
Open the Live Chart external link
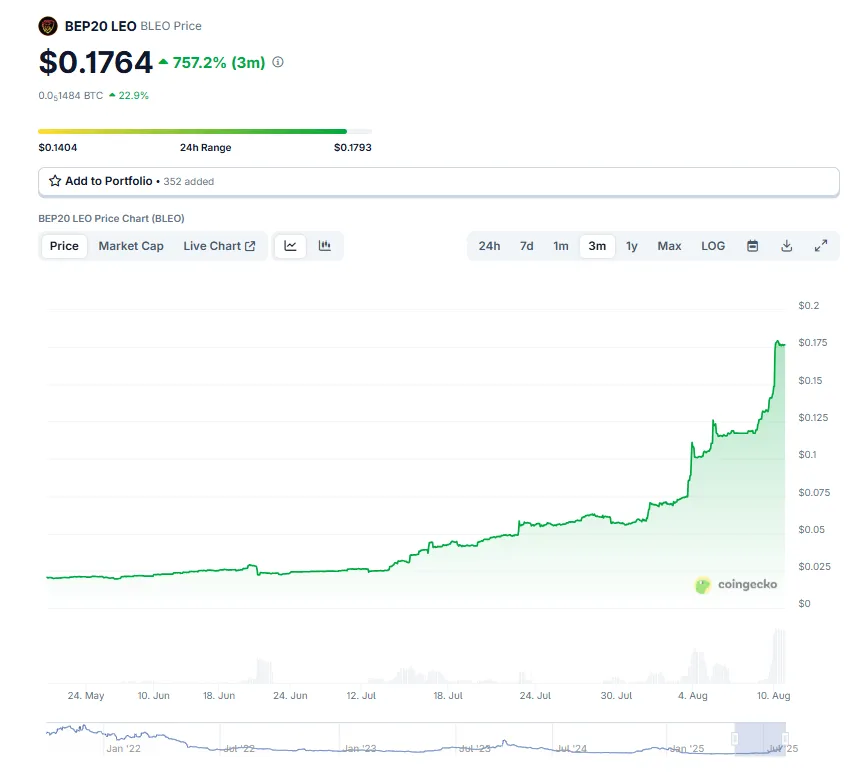(219, 246)
